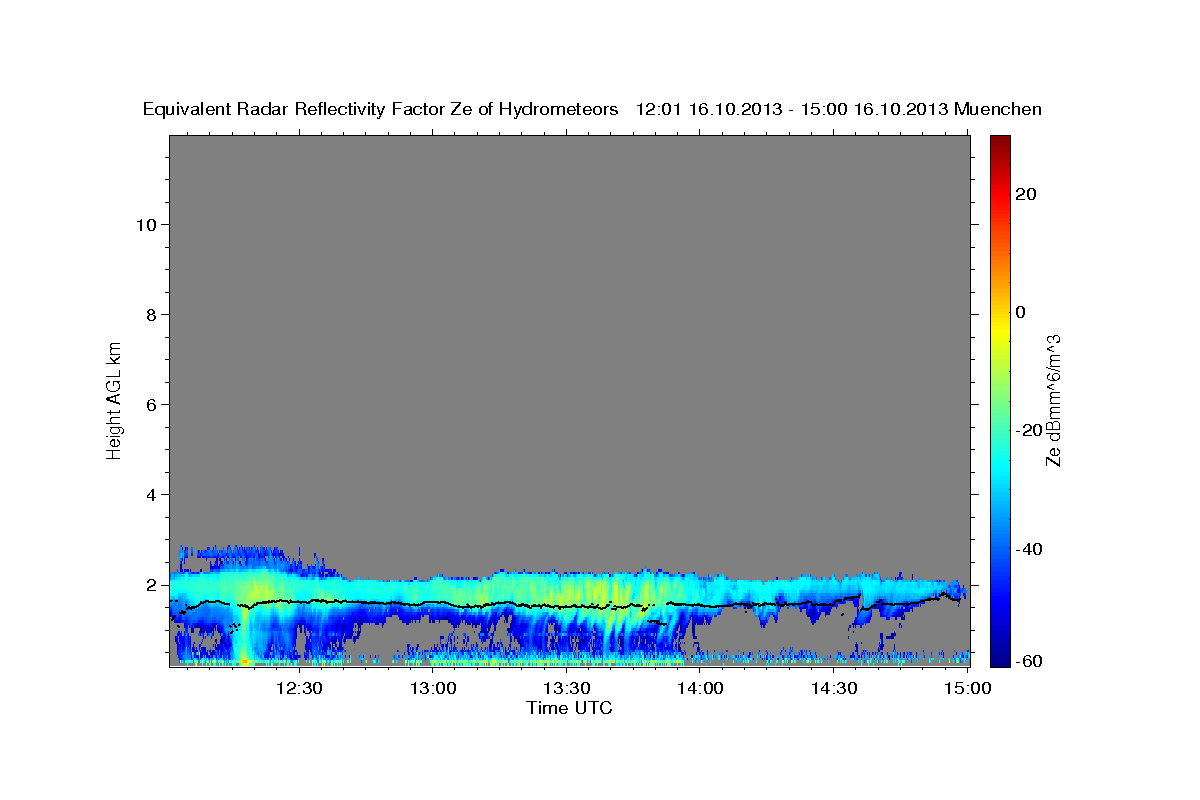The width and height of the screenshot is (1200, 800).
Task: Click the plot title starting 'Equivalent Radar Reflectivity Factor'
Action: click(x=593, y=109)
